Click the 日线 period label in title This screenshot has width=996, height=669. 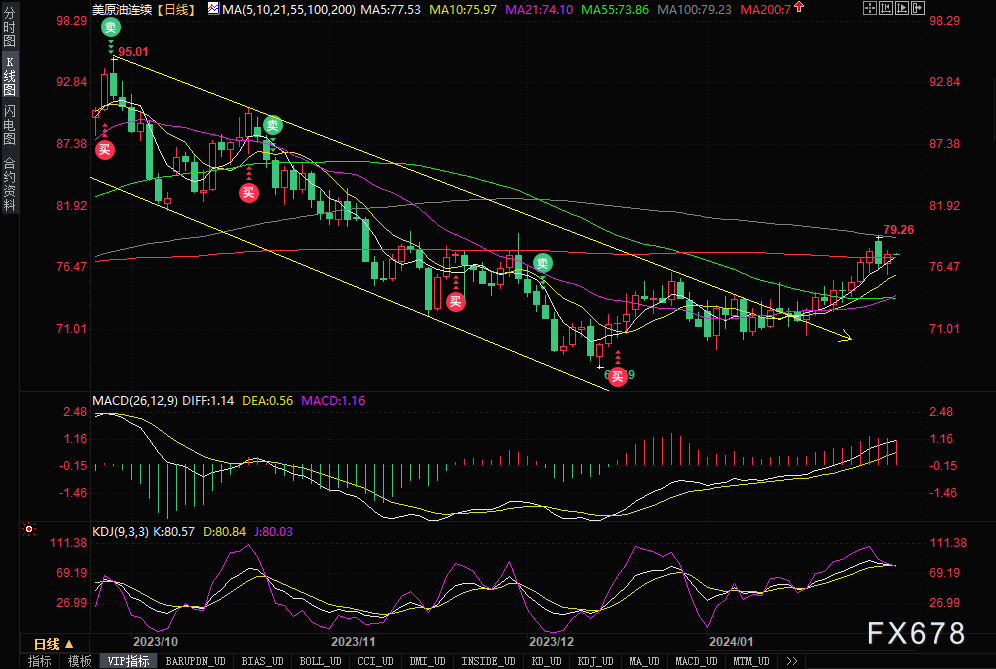(177, 10)
